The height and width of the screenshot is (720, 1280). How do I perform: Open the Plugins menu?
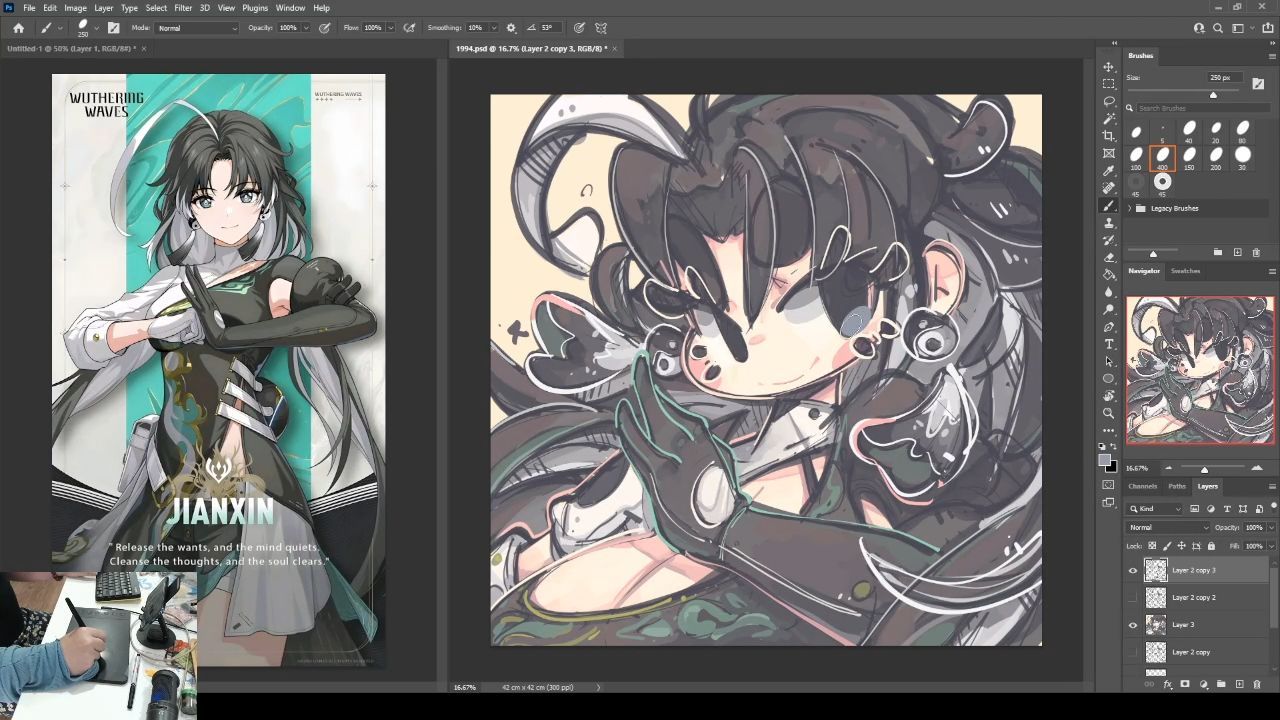(255, 8)
